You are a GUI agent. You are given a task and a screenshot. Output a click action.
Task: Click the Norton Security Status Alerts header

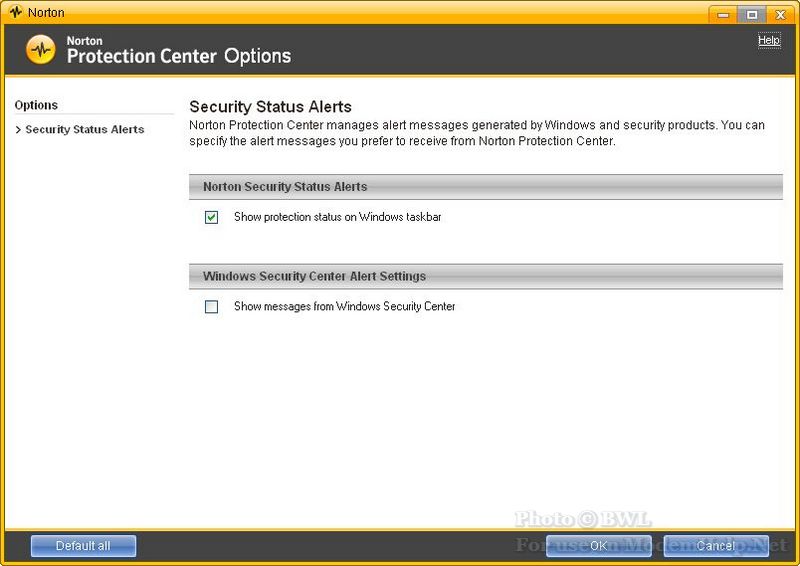coord(486,187)
